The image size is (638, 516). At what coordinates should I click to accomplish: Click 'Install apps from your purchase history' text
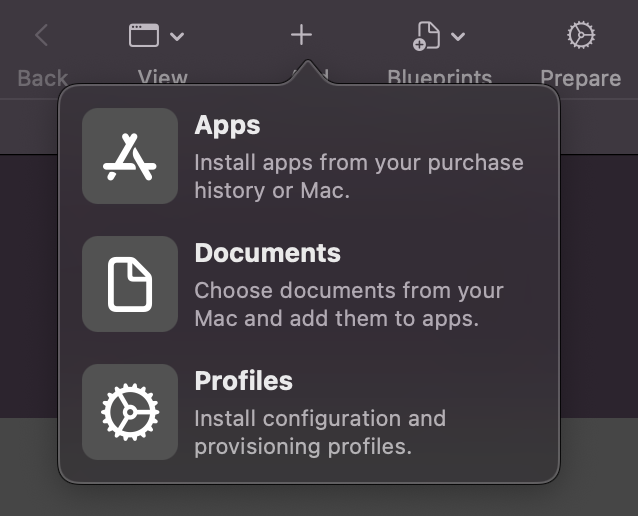(358, 175)
